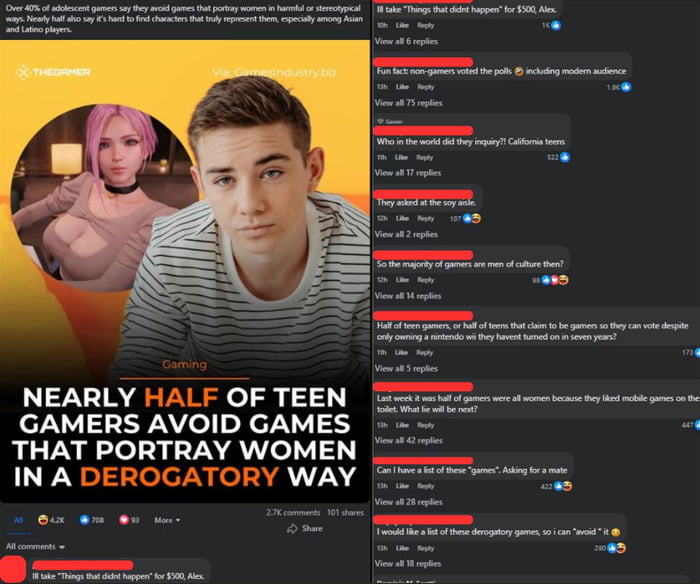Click TheGamer logo on the image
This screenshot has height=584, width=700.
(x=54, y=72)
